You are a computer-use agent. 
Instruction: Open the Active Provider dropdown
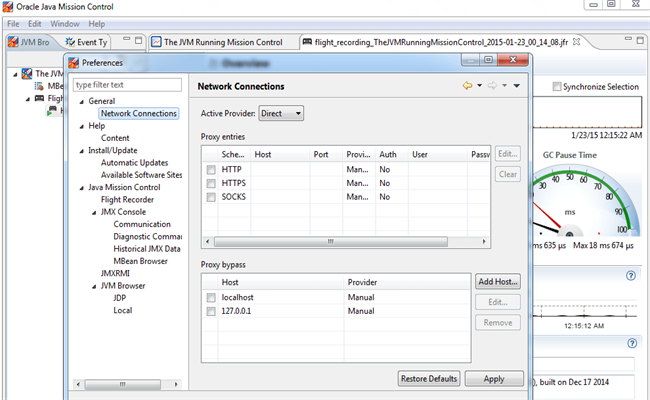coord(281,113)
